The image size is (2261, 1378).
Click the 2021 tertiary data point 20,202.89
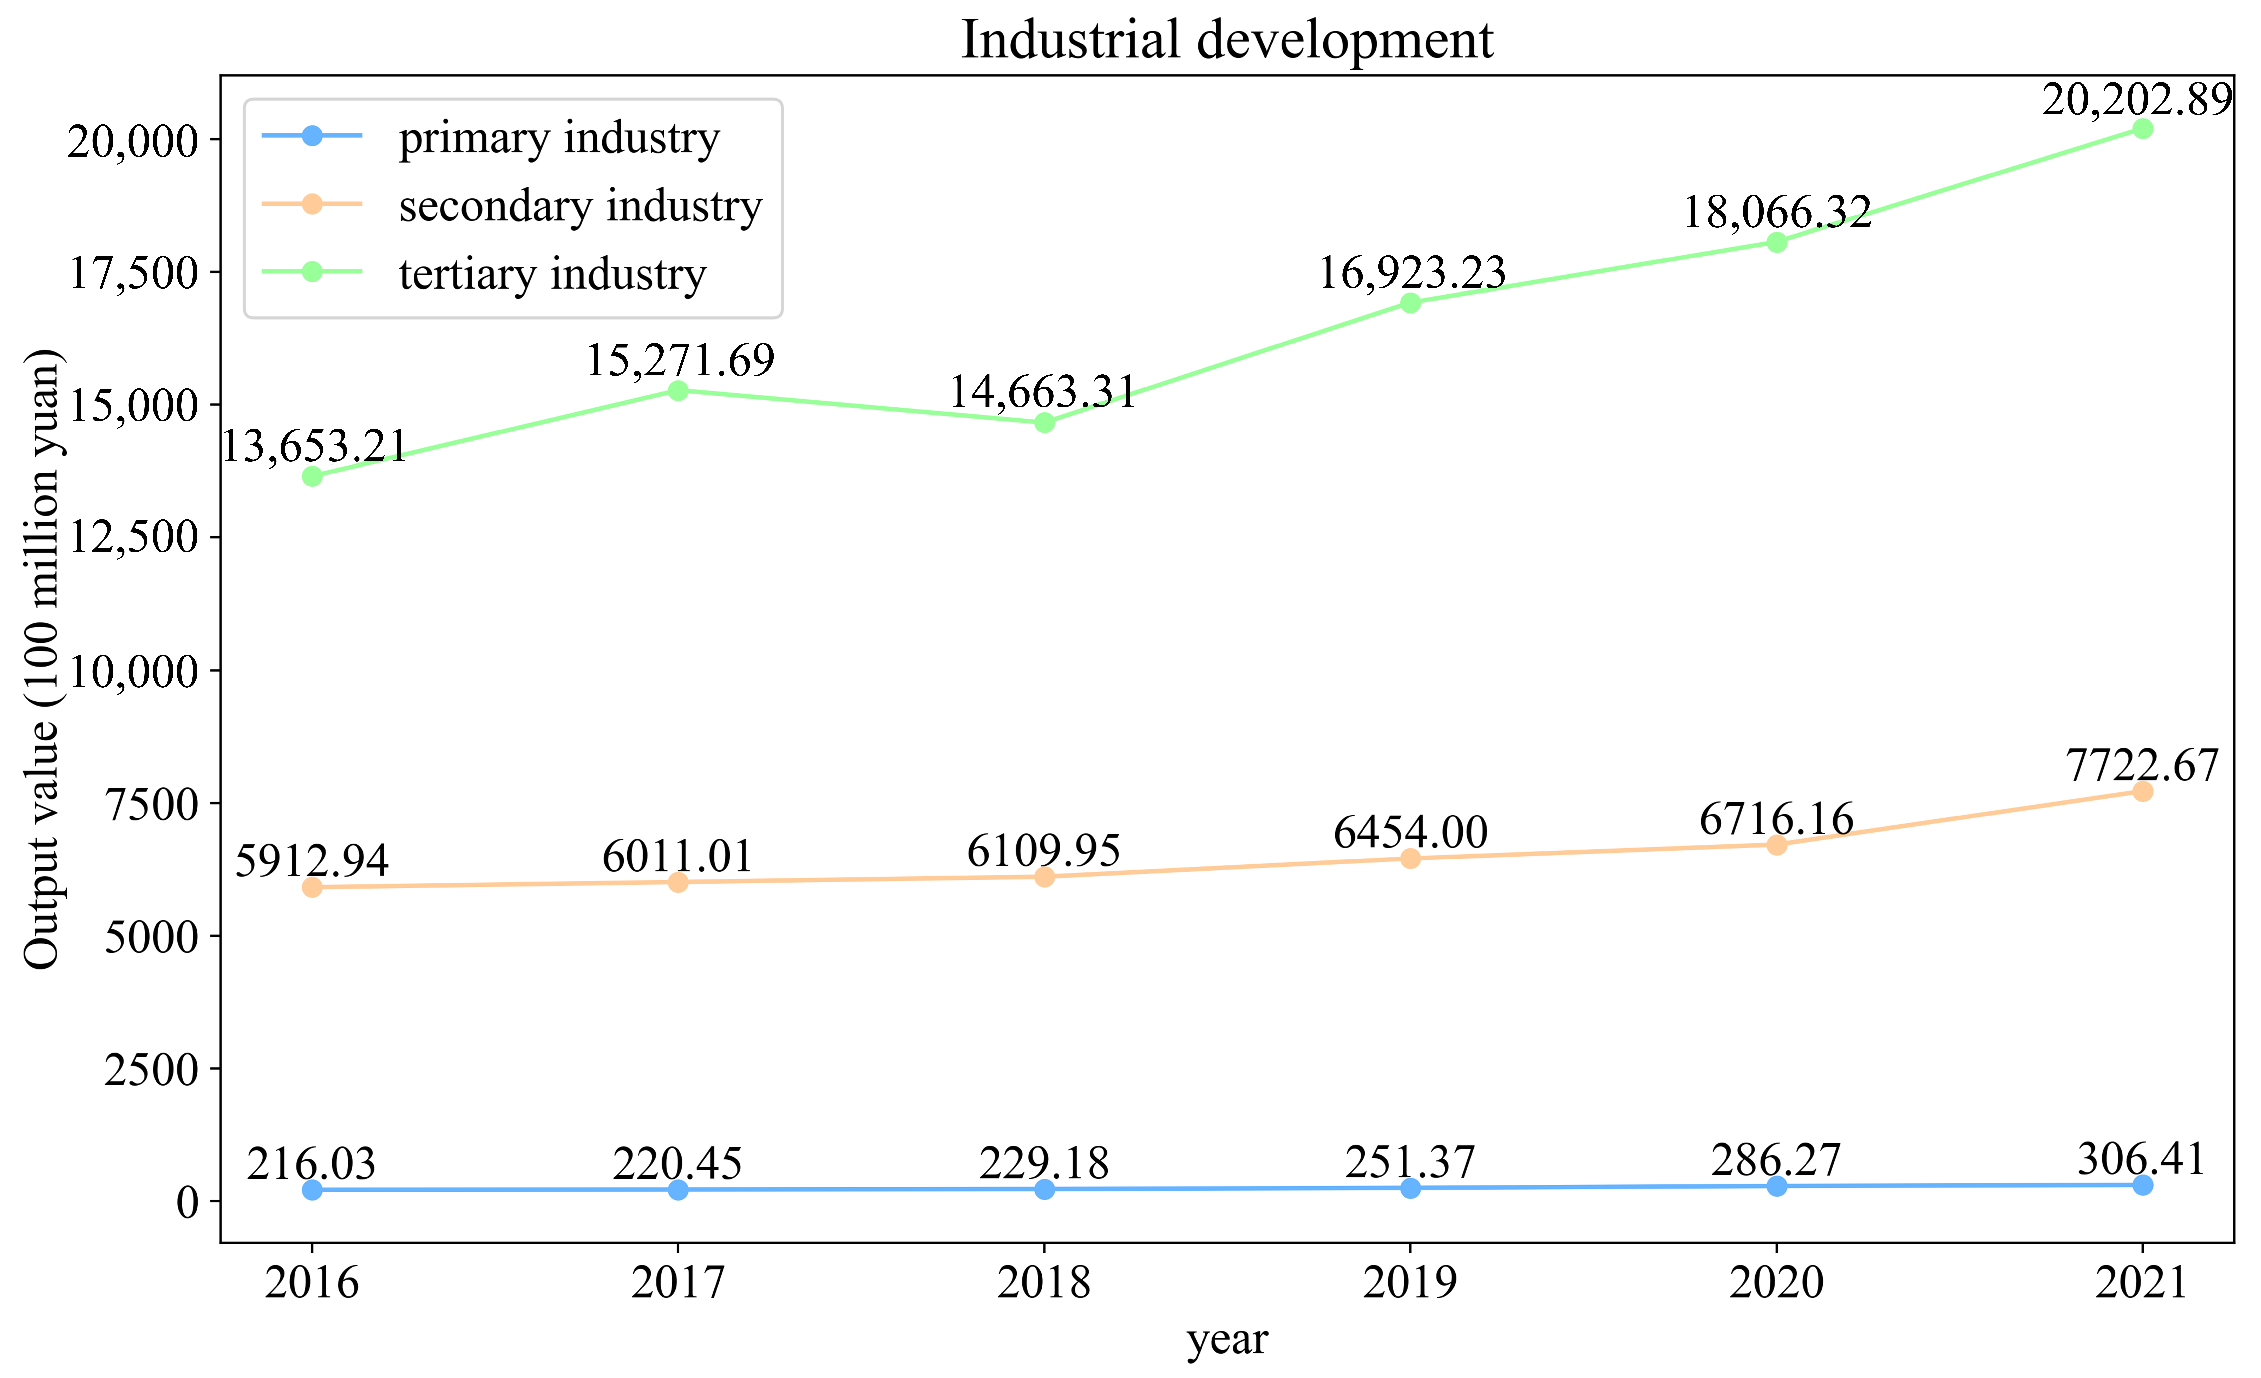[2142, 129]
